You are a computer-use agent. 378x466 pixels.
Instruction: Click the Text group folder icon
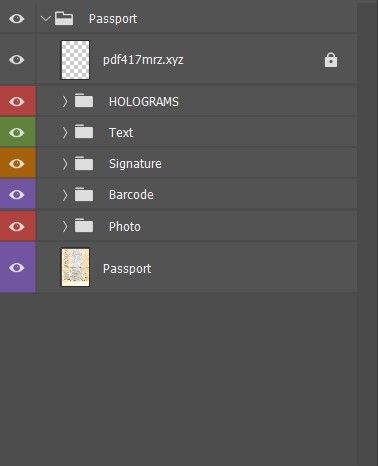click(x=84, y=132)
